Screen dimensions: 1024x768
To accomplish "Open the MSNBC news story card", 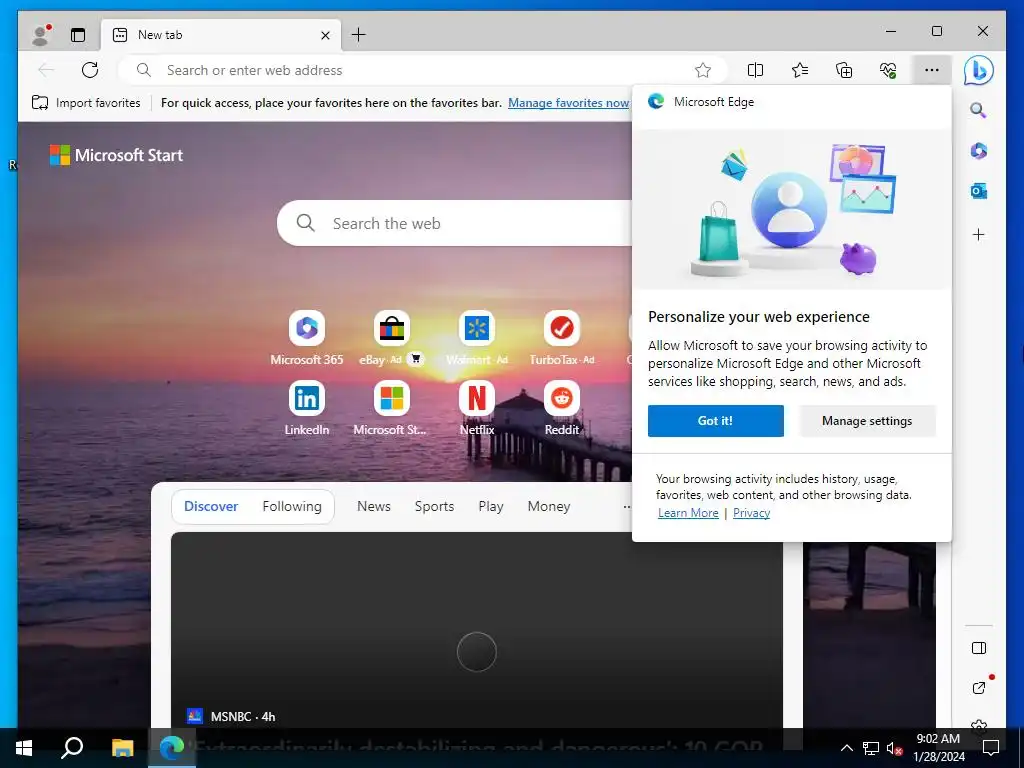I will 477,630.
